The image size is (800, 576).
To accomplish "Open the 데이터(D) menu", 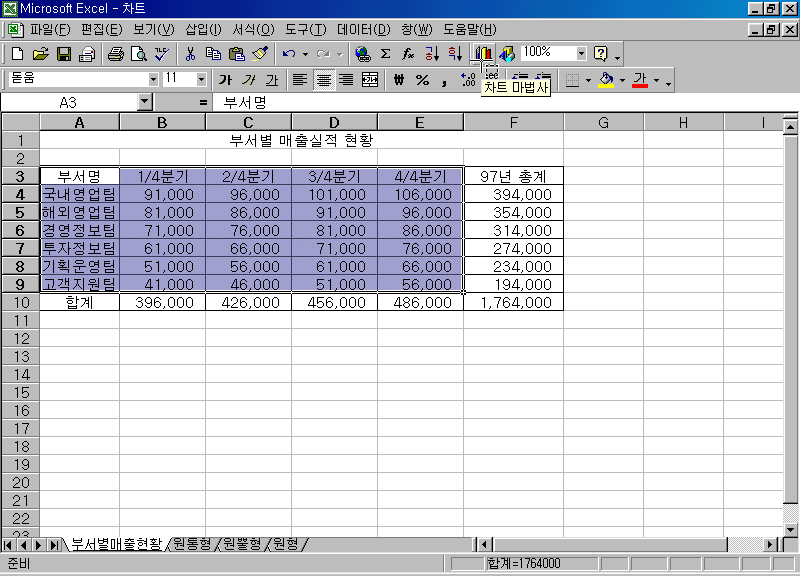I will click(x=364, y=30).
